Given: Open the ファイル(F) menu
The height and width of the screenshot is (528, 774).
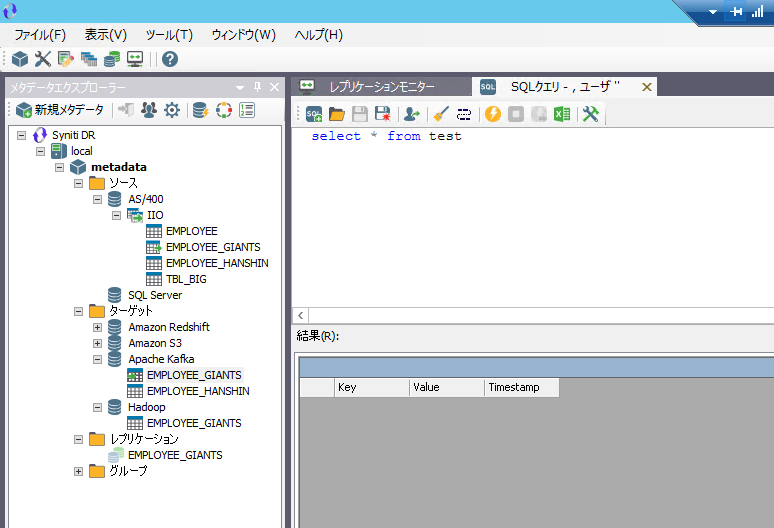Looking at the screenshot, I should pos(40,35).
